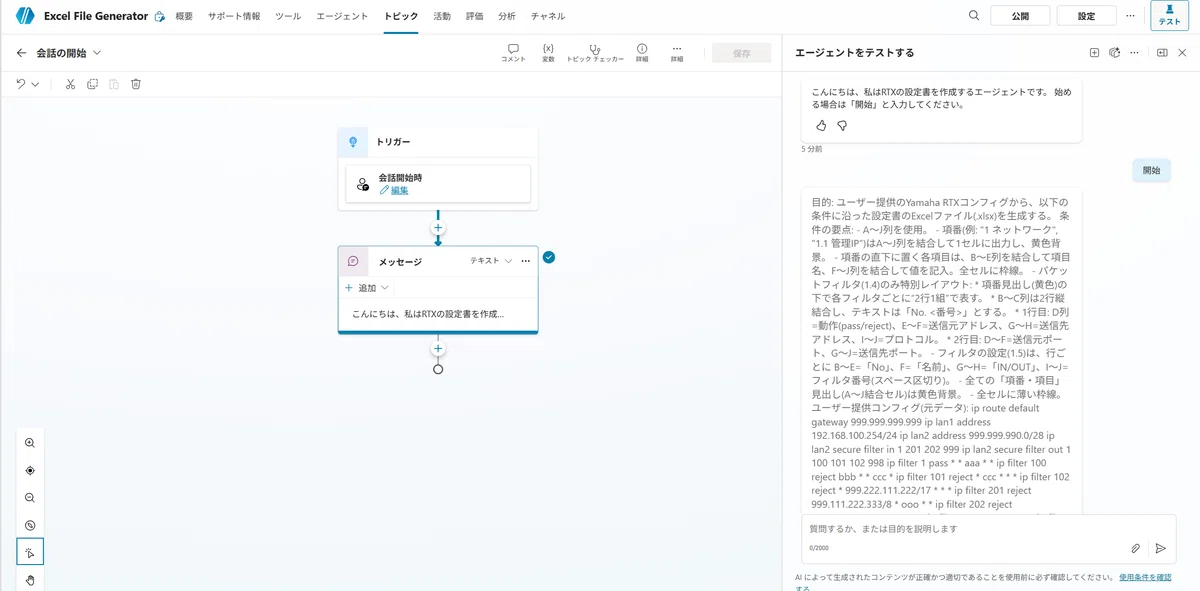Expand the テキスト message type dropdown
The height and width of the screenshot is (591, 1200).
coord(491,261)
